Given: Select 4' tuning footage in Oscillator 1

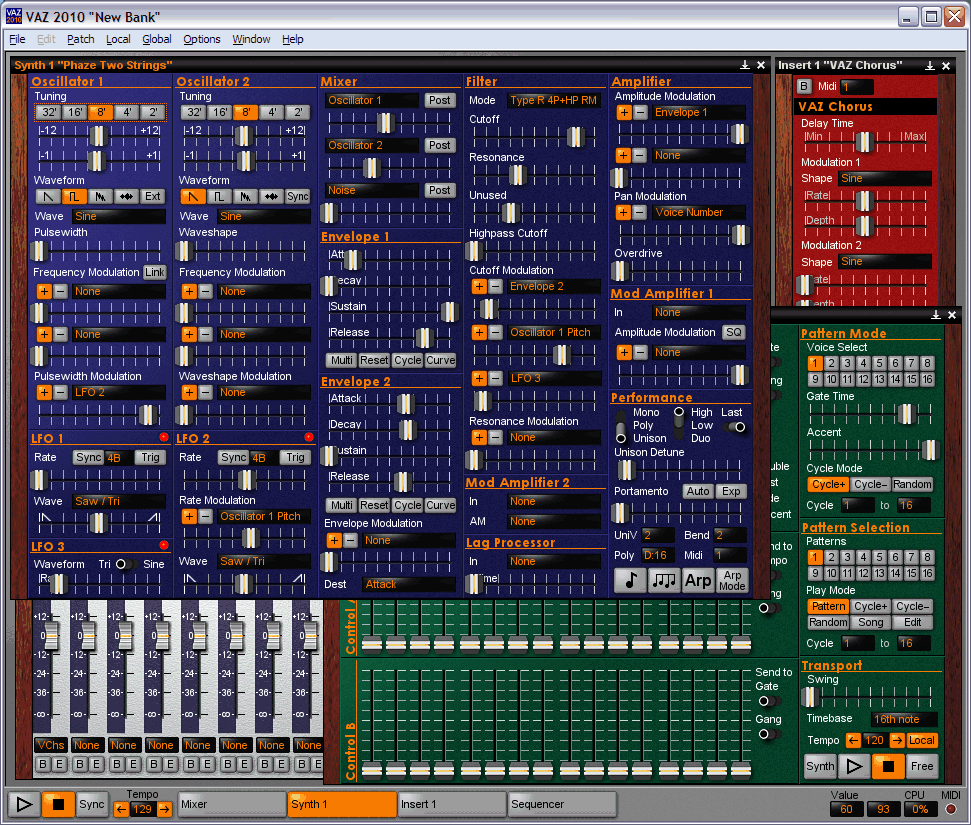Looking at the screenshot, I should 126,112.
